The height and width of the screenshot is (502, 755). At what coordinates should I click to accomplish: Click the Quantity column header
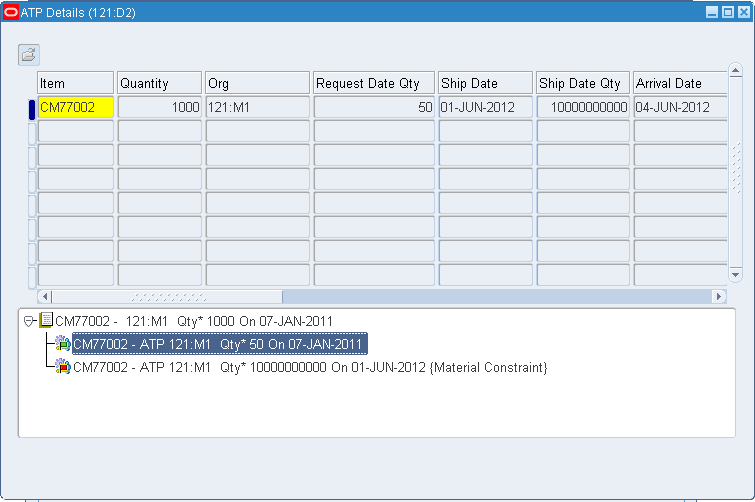tap(159, 83)
